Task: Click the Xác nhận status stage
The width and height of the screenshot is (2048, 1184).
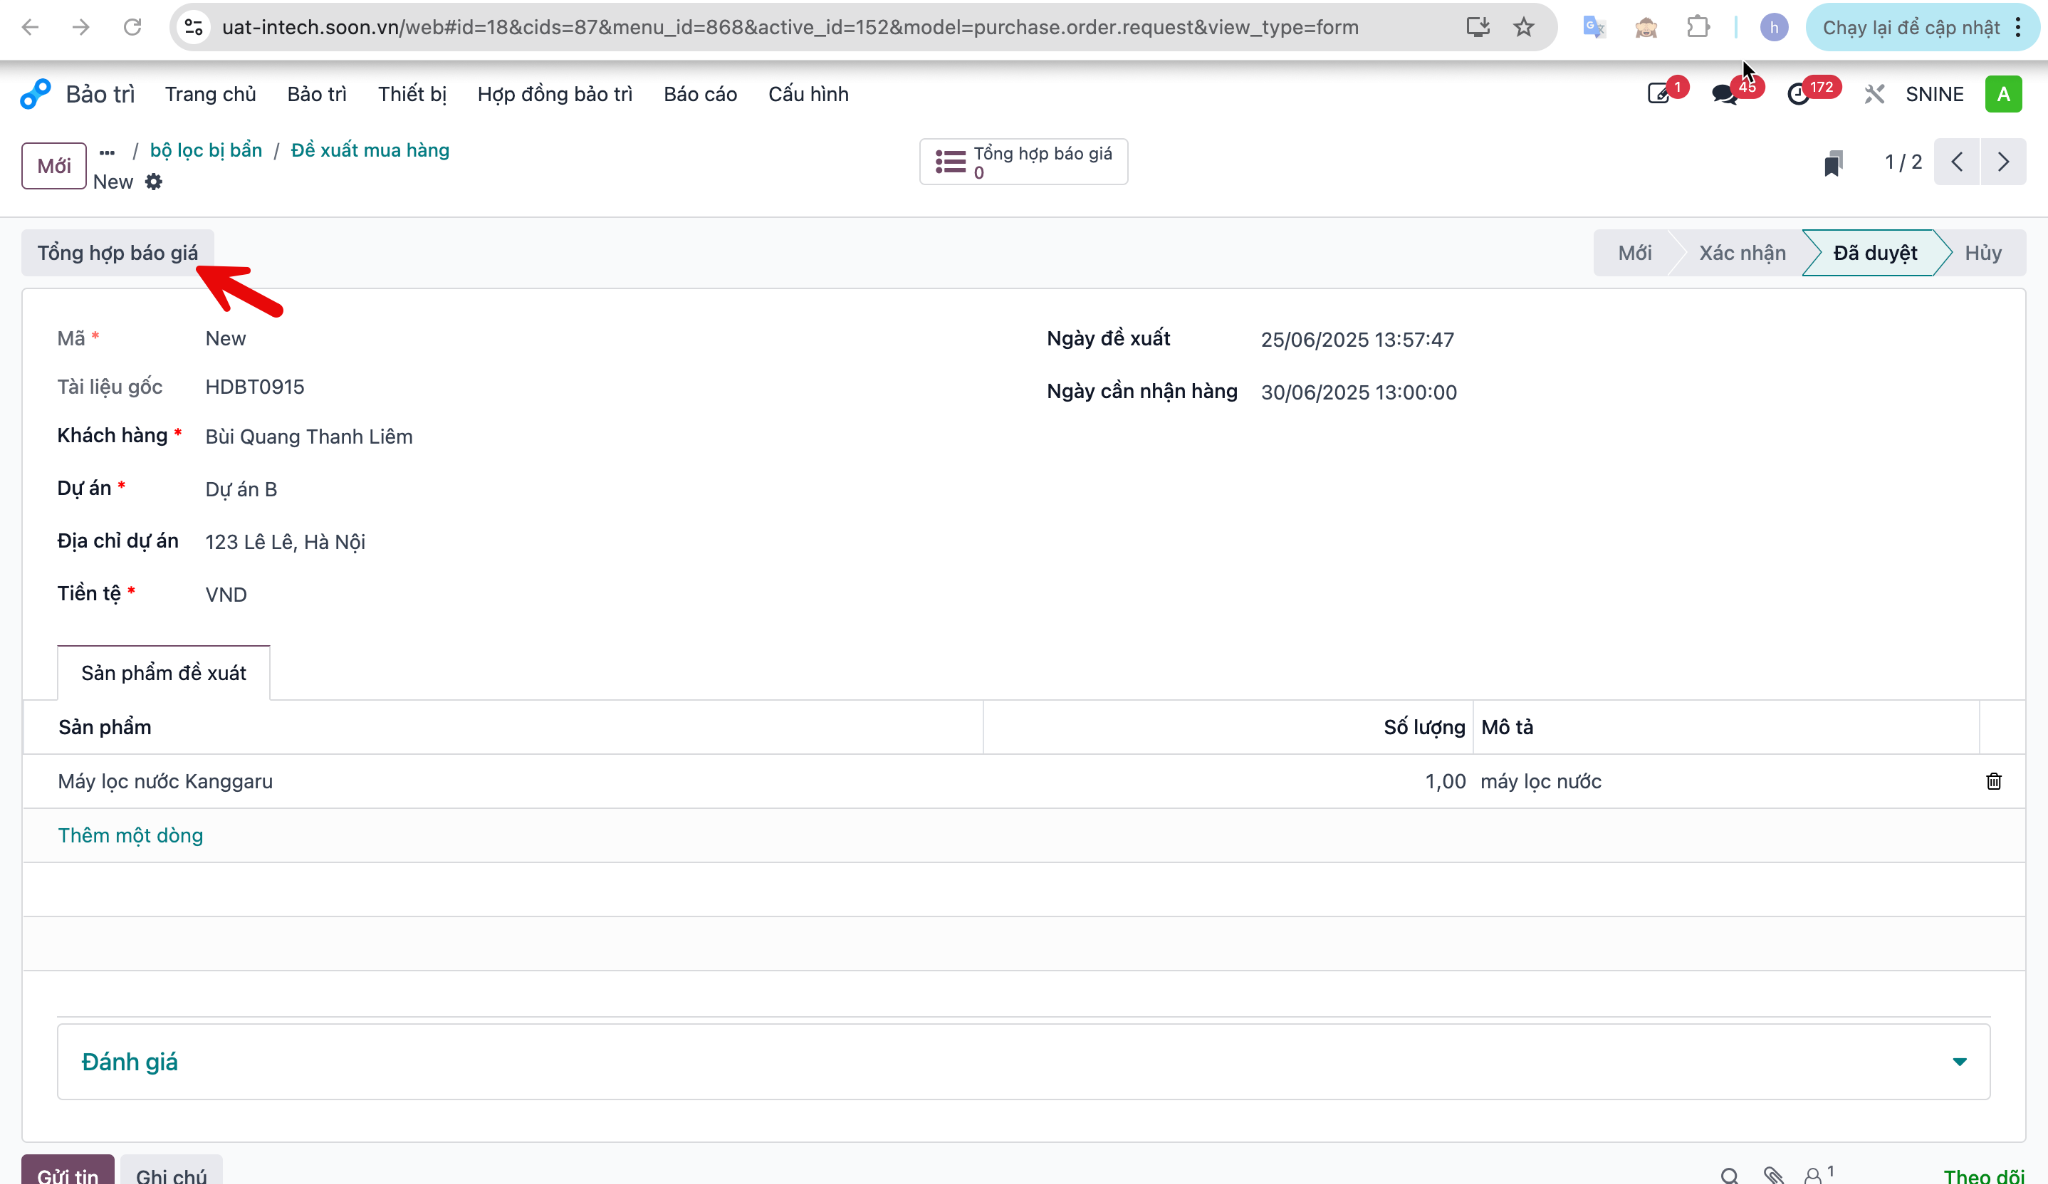Action: [x=1742, y=253]
